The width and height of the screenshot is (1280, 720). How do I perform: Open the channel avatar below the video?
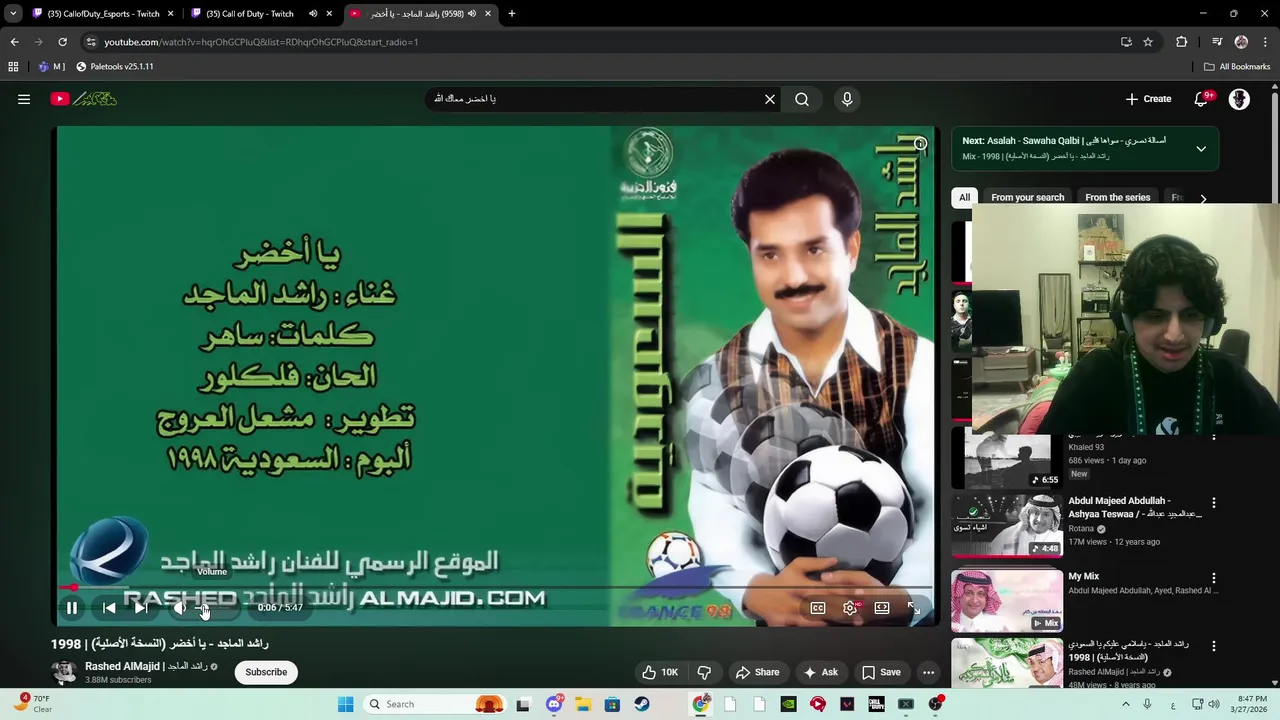coord(64,672)
